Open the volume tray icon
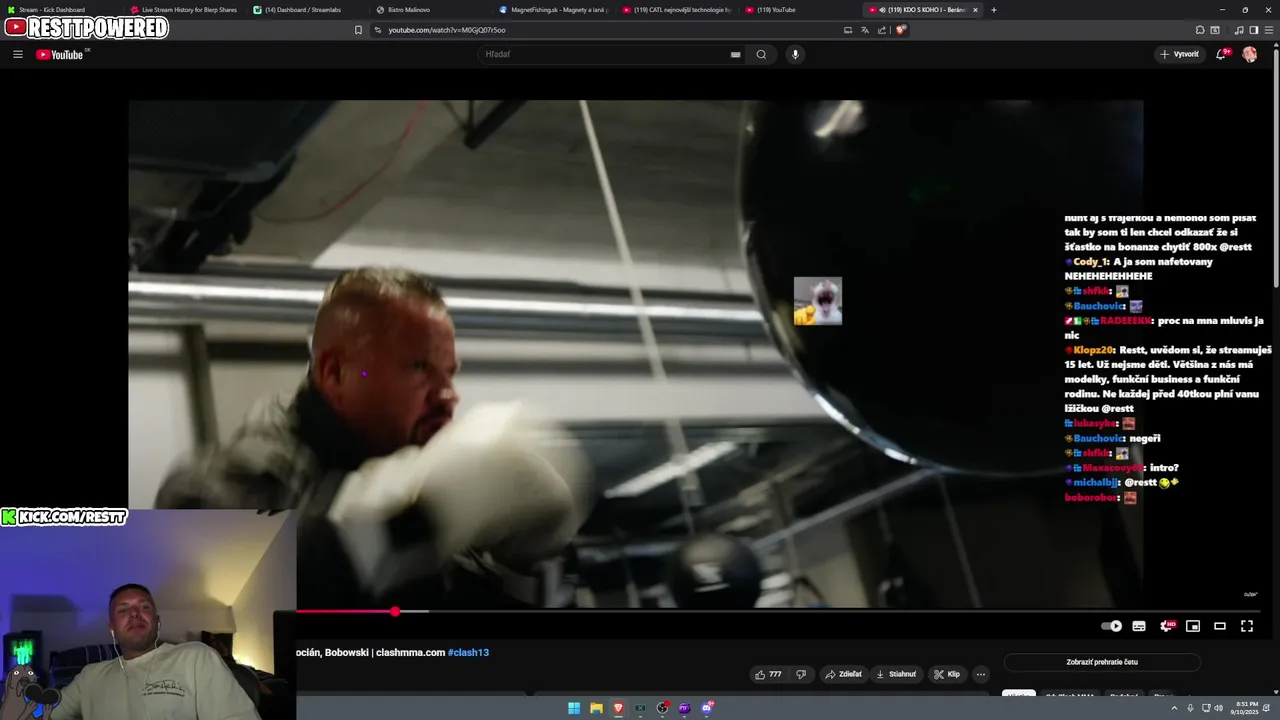 (1219, 708)
